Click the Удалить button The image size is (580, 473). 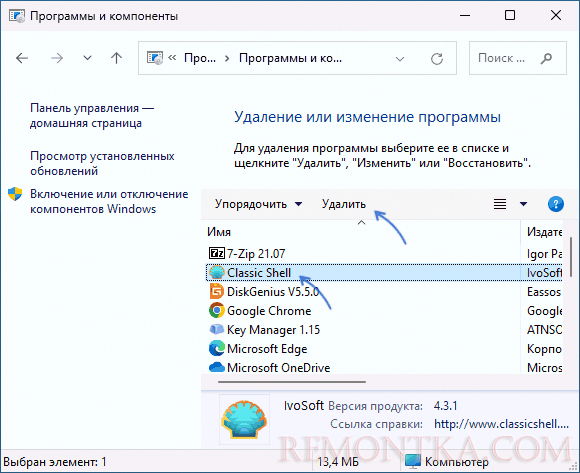pos(344,204)
